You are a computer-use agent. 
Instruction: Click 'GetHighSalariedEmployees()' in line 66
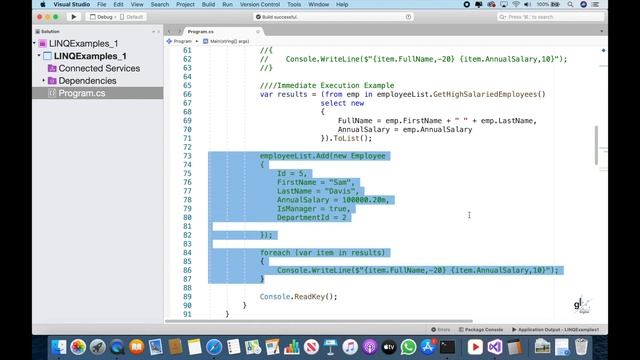point(489,94)
